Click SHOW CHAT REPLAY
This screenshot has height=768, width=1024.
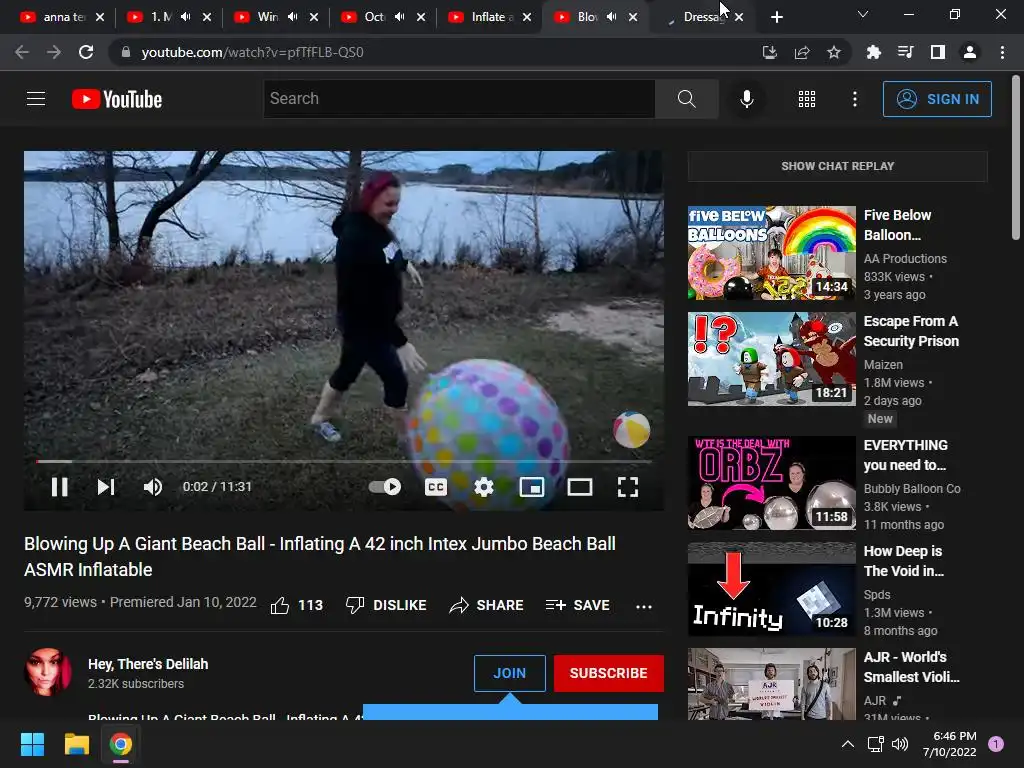click(837, 166)
